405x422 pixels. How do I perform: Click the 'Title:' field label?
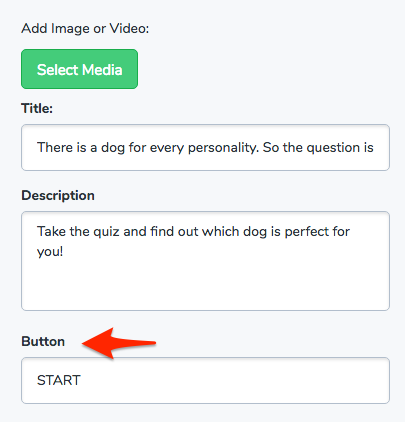pyautogui.click(x=37, y=109)
